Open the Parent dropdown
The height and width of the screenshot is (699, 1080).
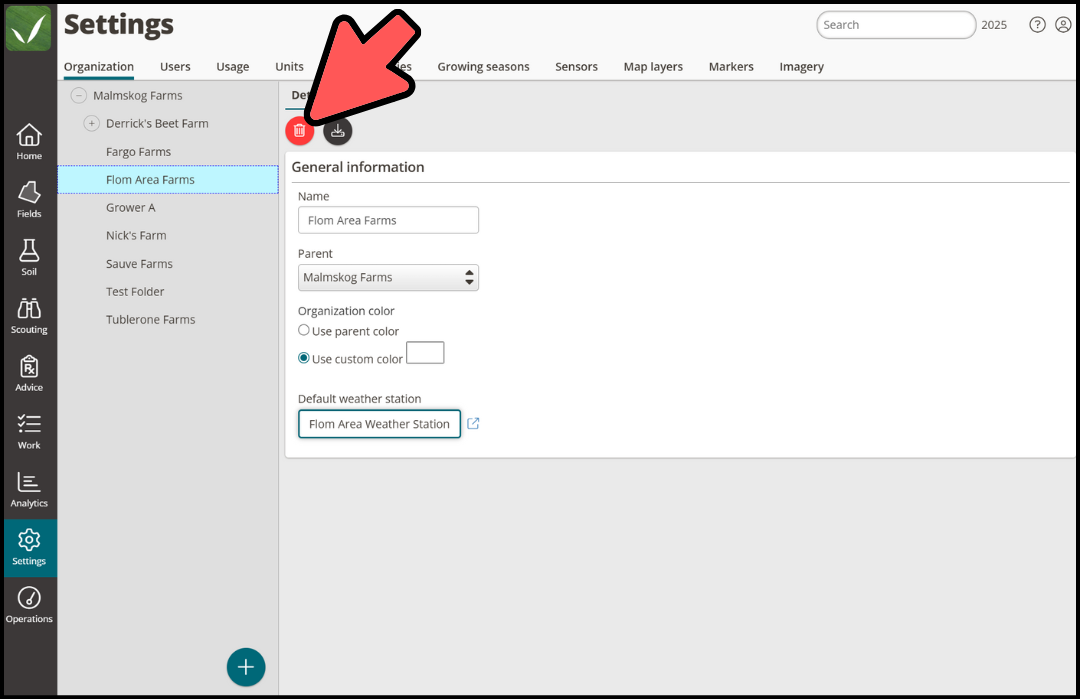(x=388, y=278)
